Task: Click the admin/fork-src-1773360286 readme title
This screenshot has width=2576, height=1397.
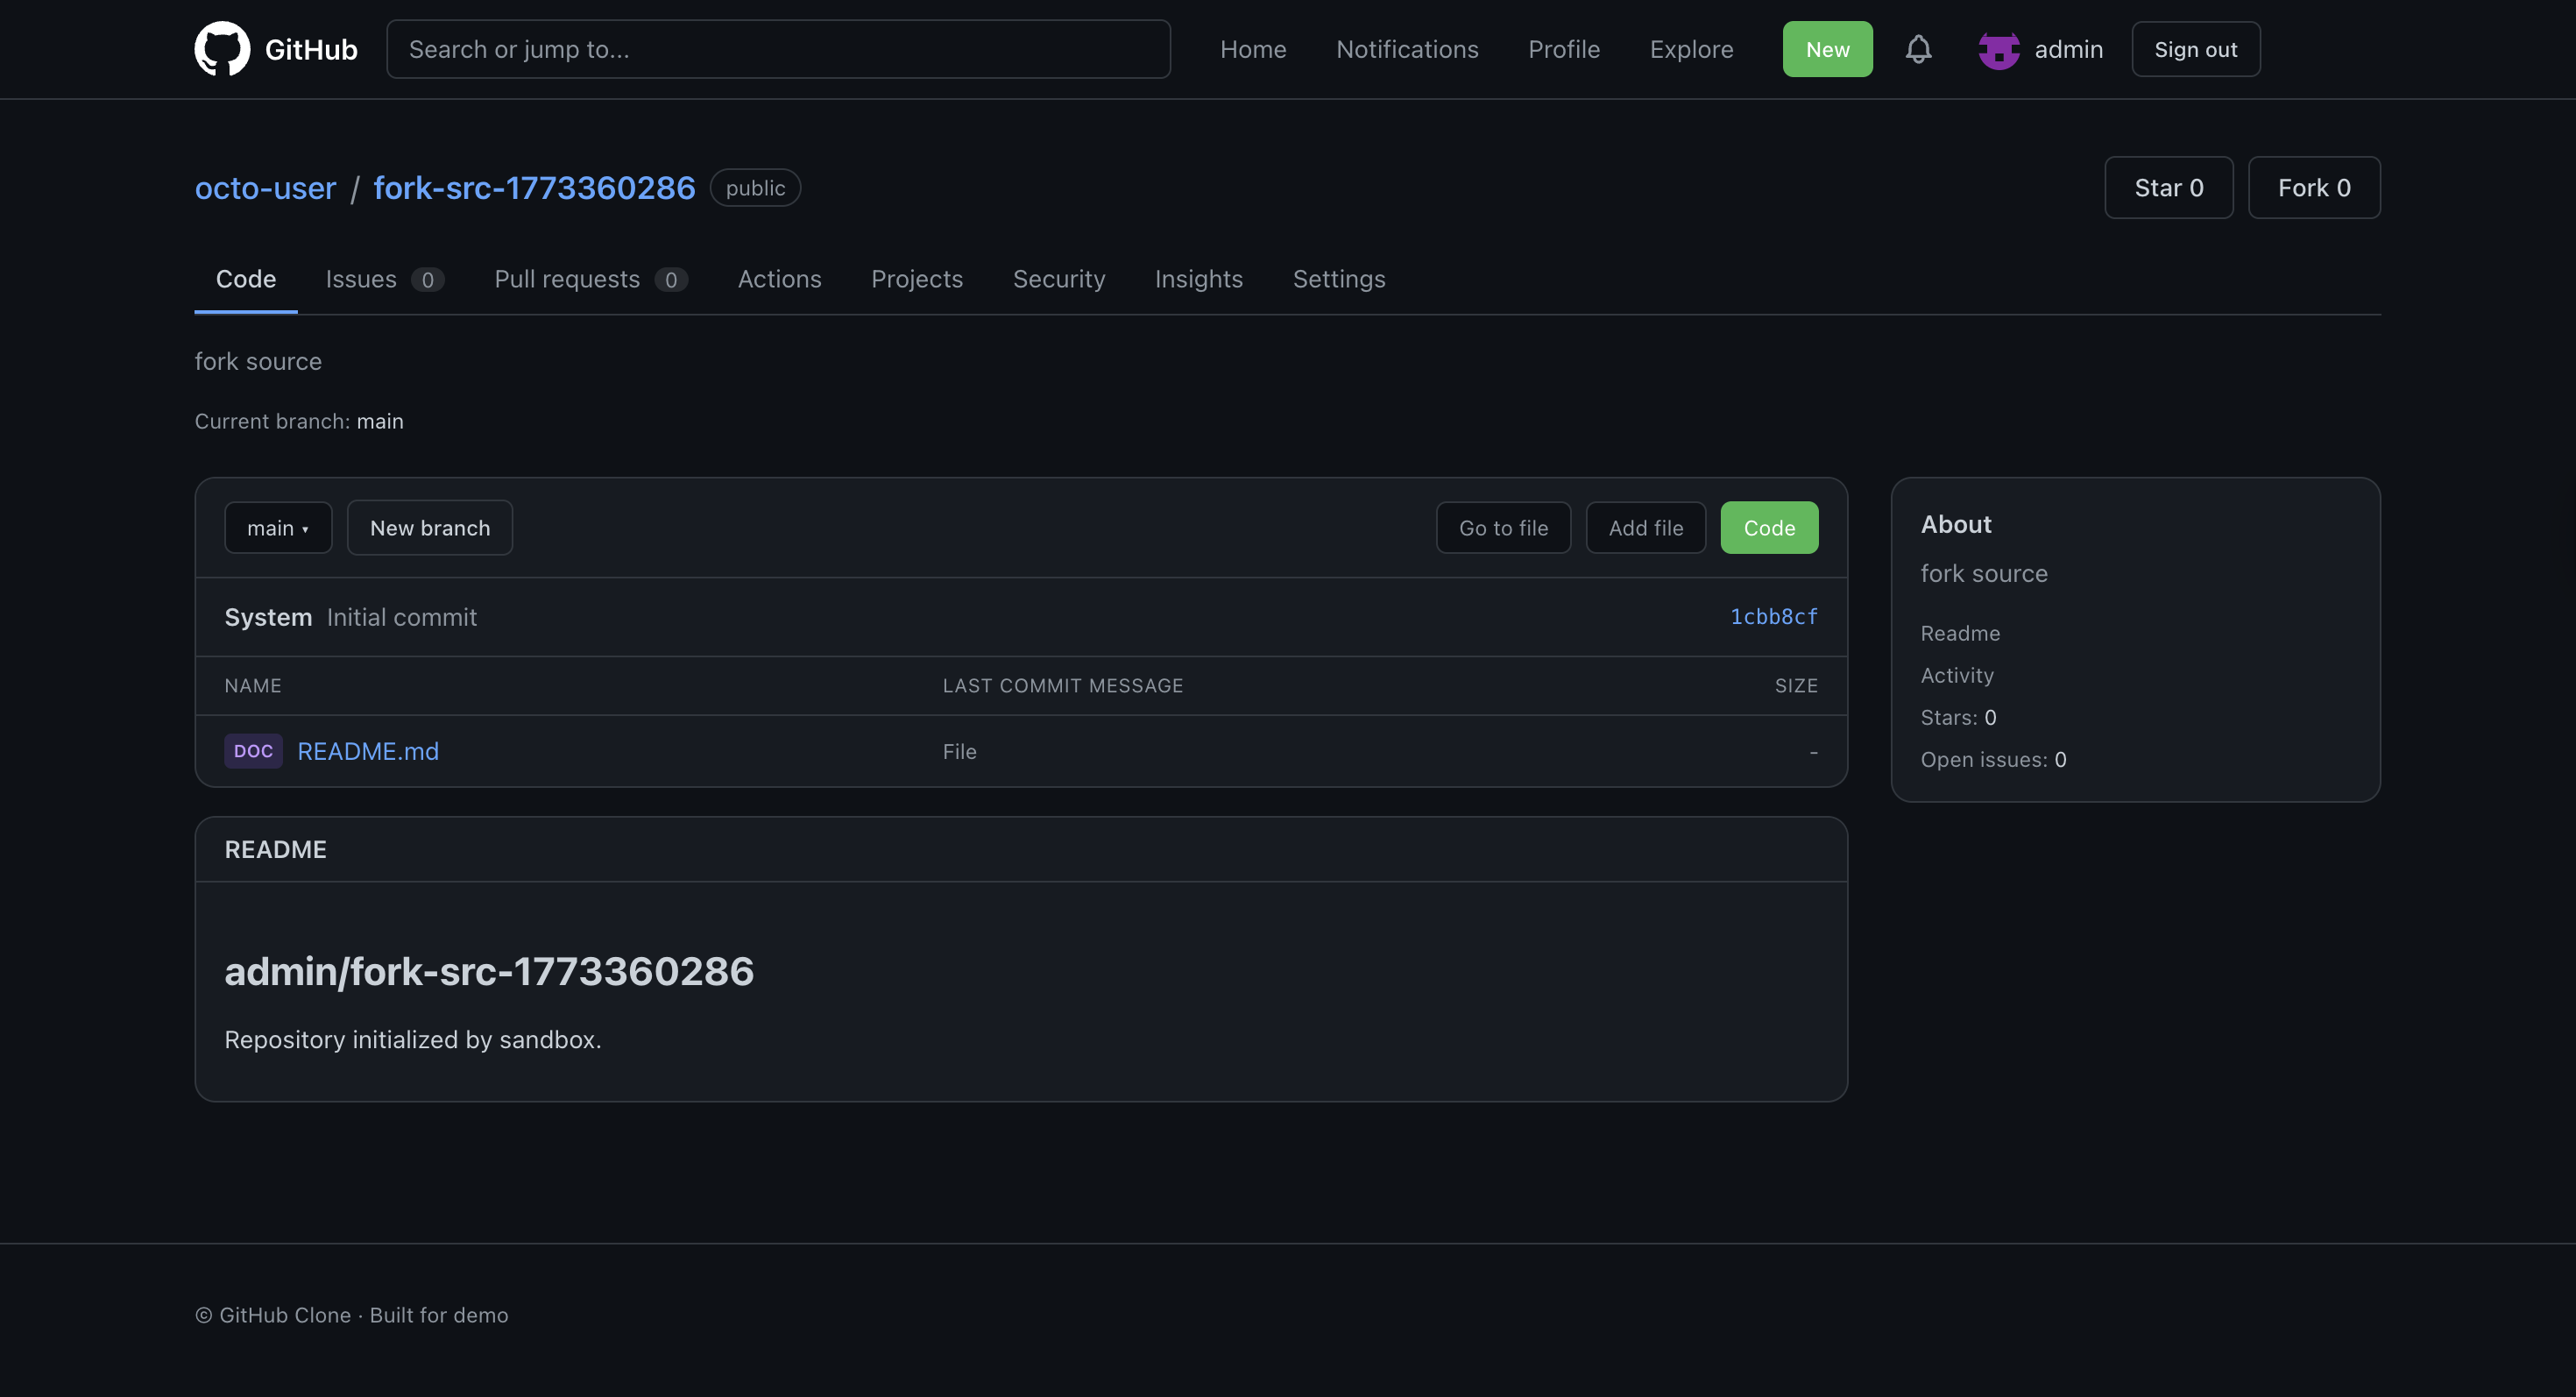Action: pos(489,971)
